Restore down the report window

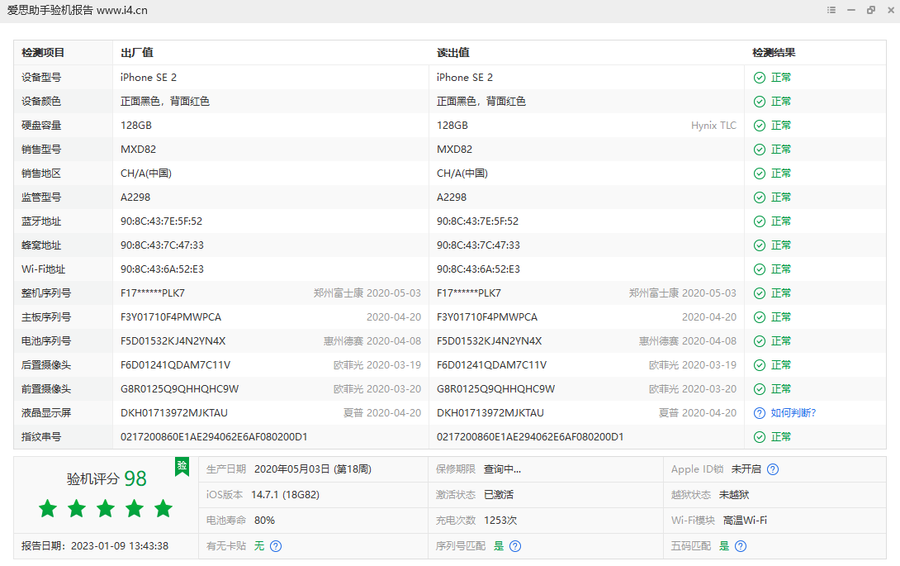click(x=871, y=10)
